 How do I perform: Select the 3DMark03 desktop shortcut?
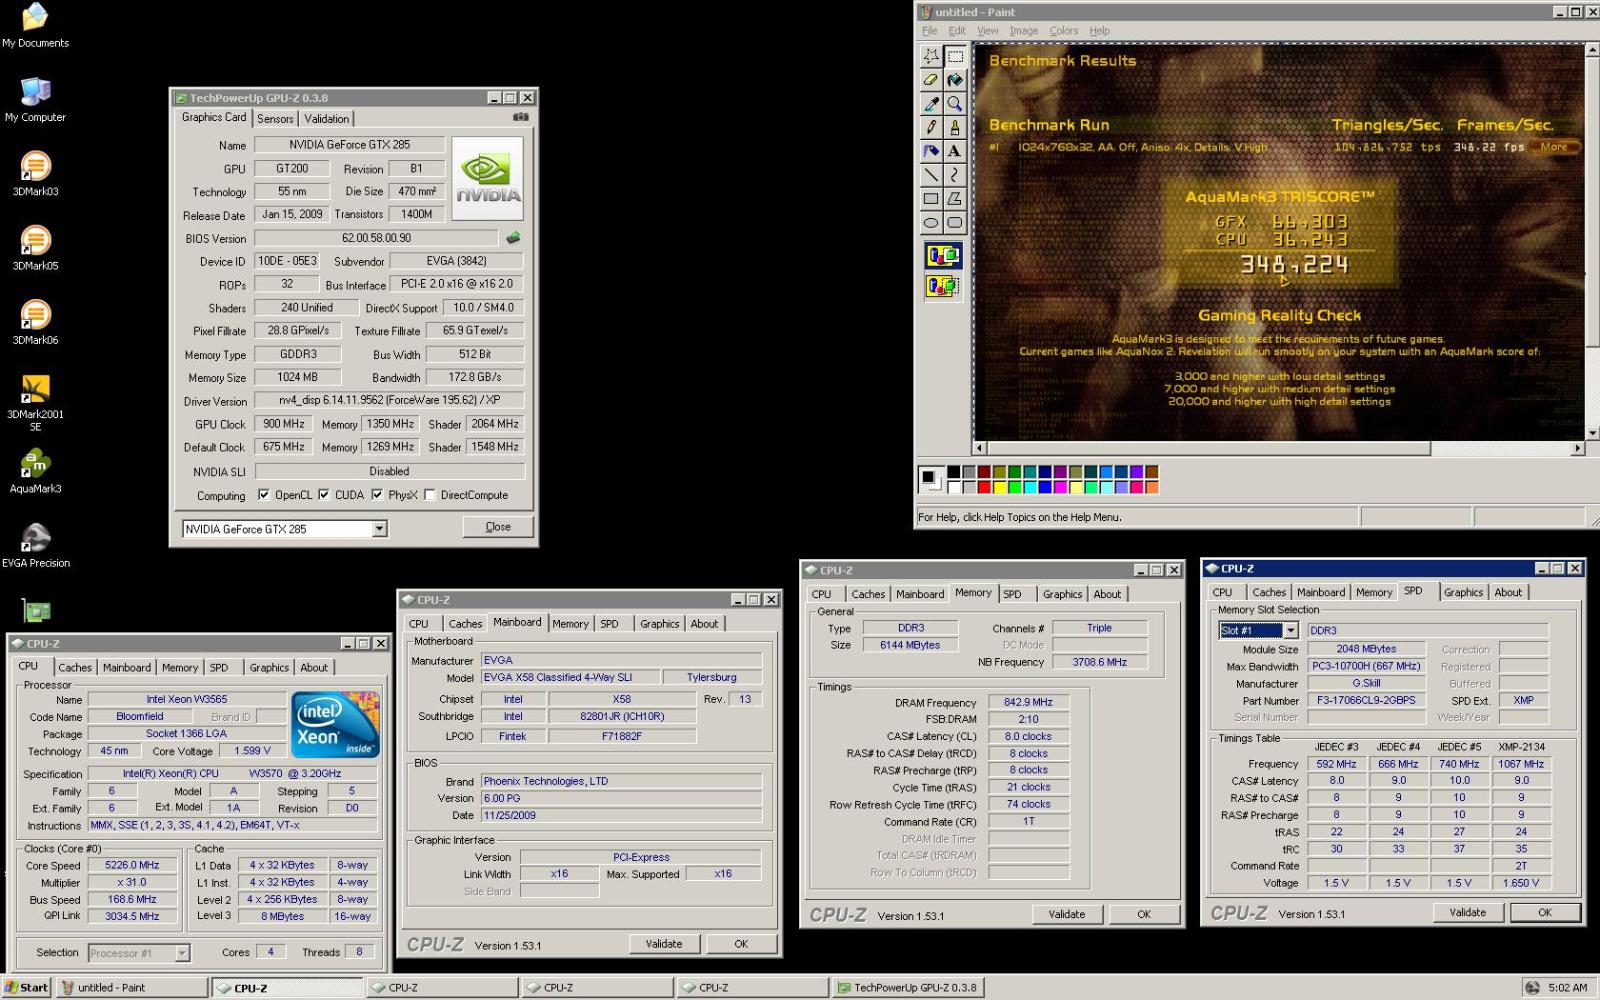tap(35, 174)
